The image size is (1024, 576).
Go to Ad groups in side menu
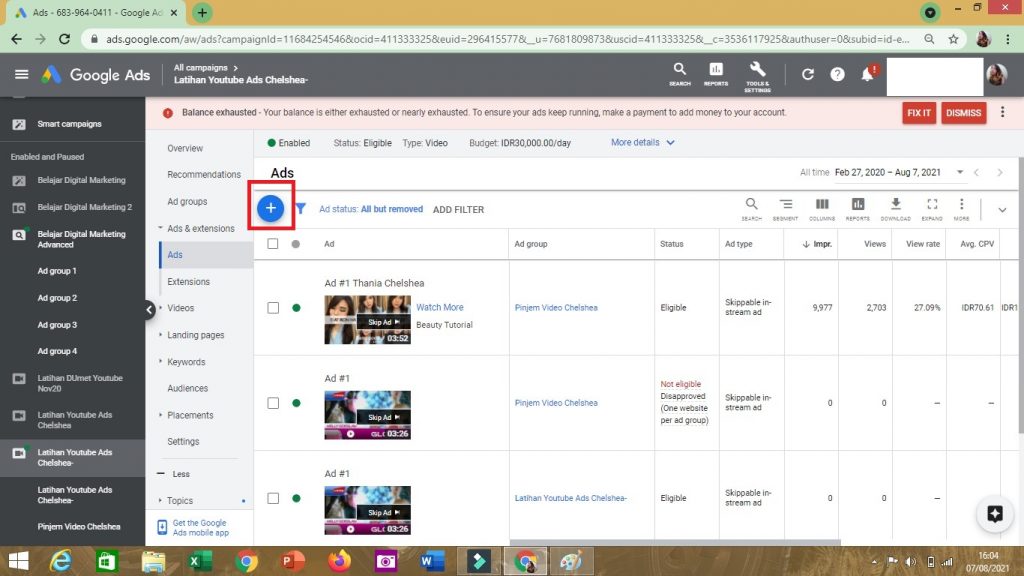[x=187, y=202]
